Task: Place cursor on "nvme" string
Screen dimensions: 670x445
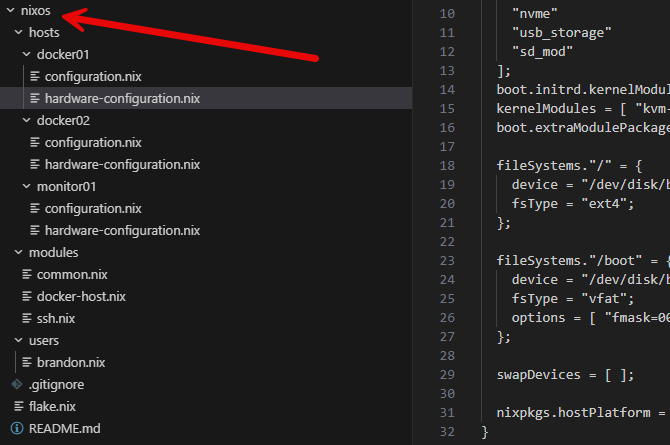Action: tap(535, 14)
